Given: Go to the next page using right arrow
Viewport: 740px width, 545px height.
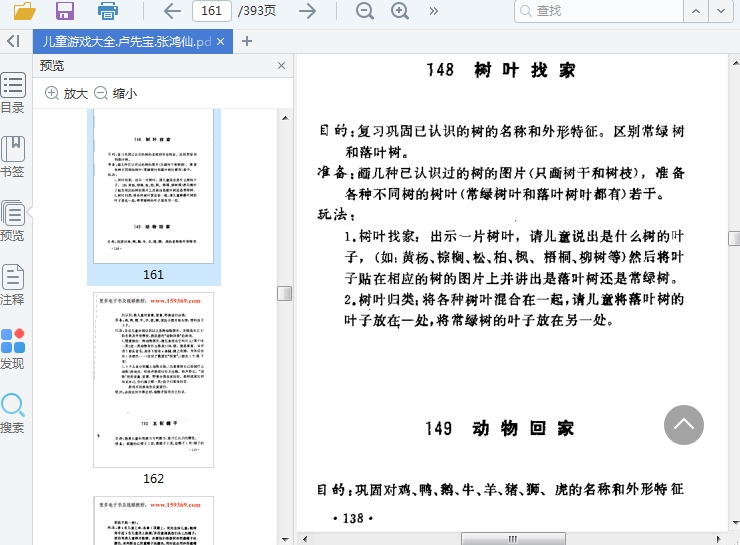Looking at the screenshot, I should coord(307,11).
